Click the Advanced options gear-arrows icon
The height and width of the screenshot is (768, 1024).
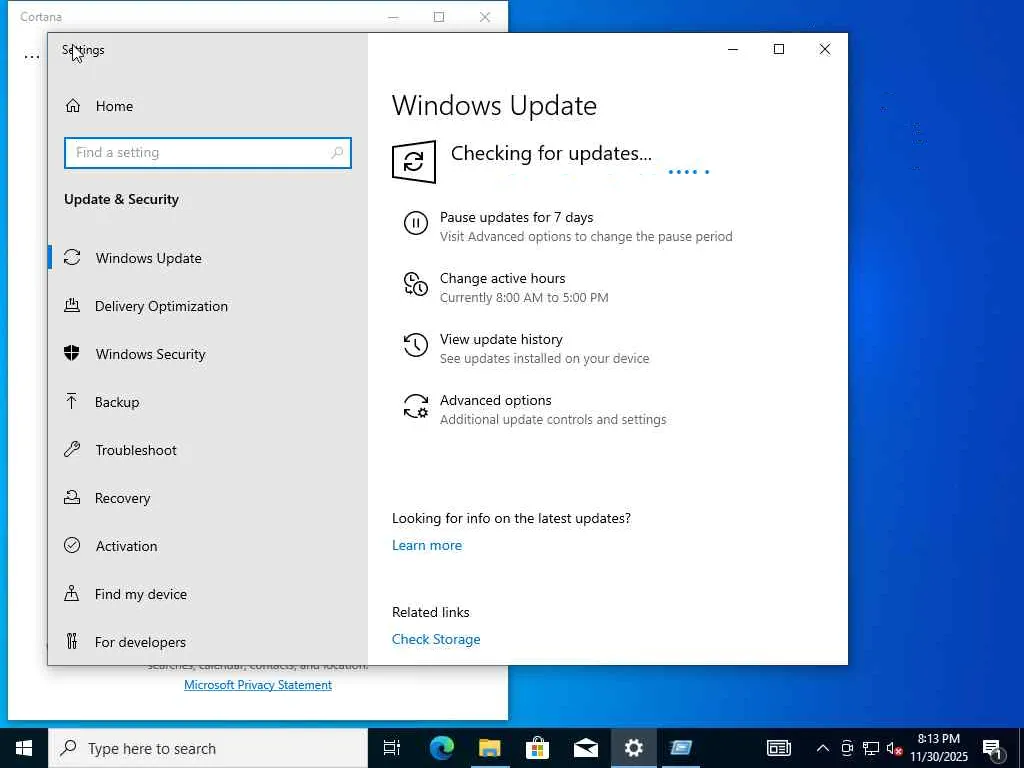(x=416, y=406)
